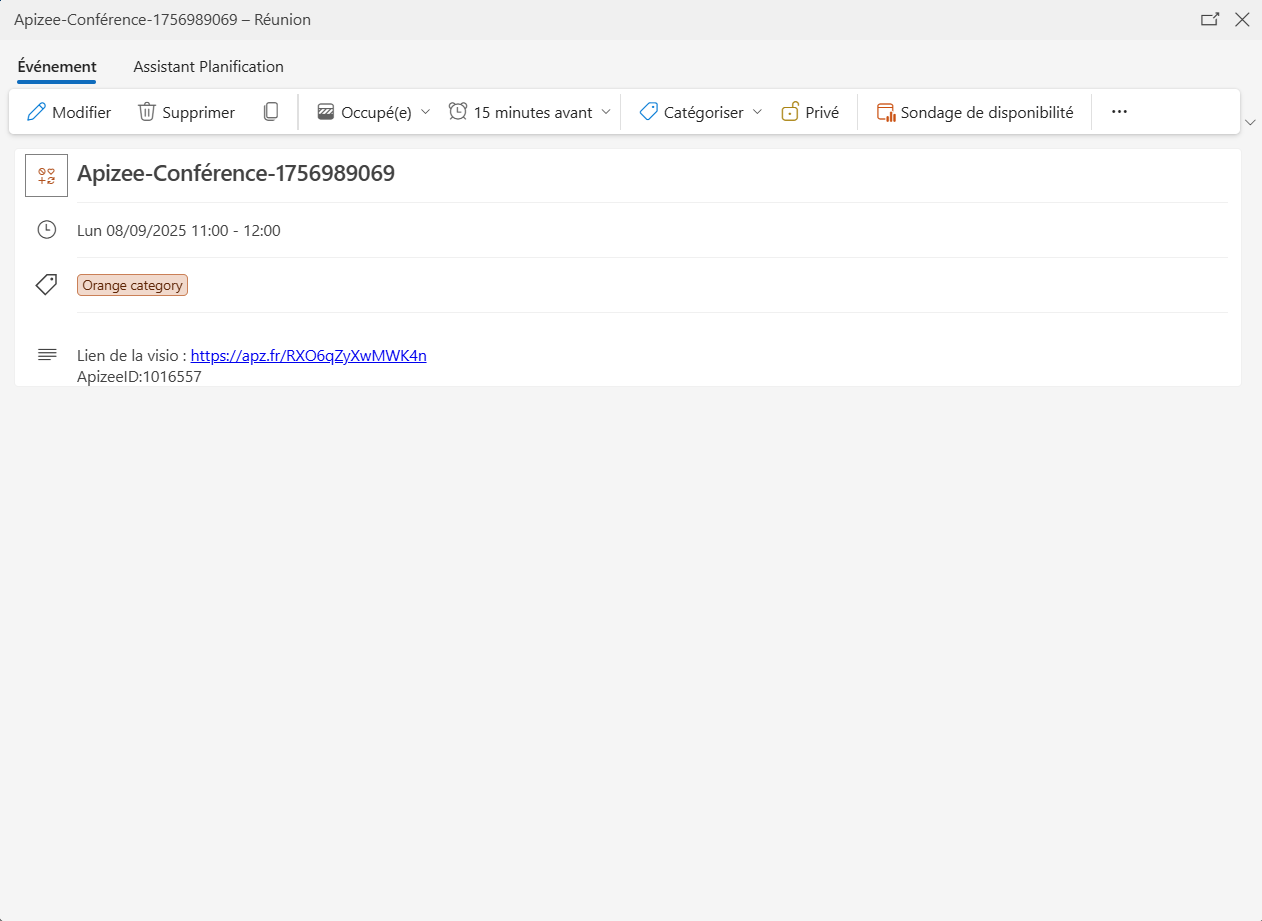Click the event date and time text
The height and width of the screenshot is (921, 1262).
[x=178, y=230]
